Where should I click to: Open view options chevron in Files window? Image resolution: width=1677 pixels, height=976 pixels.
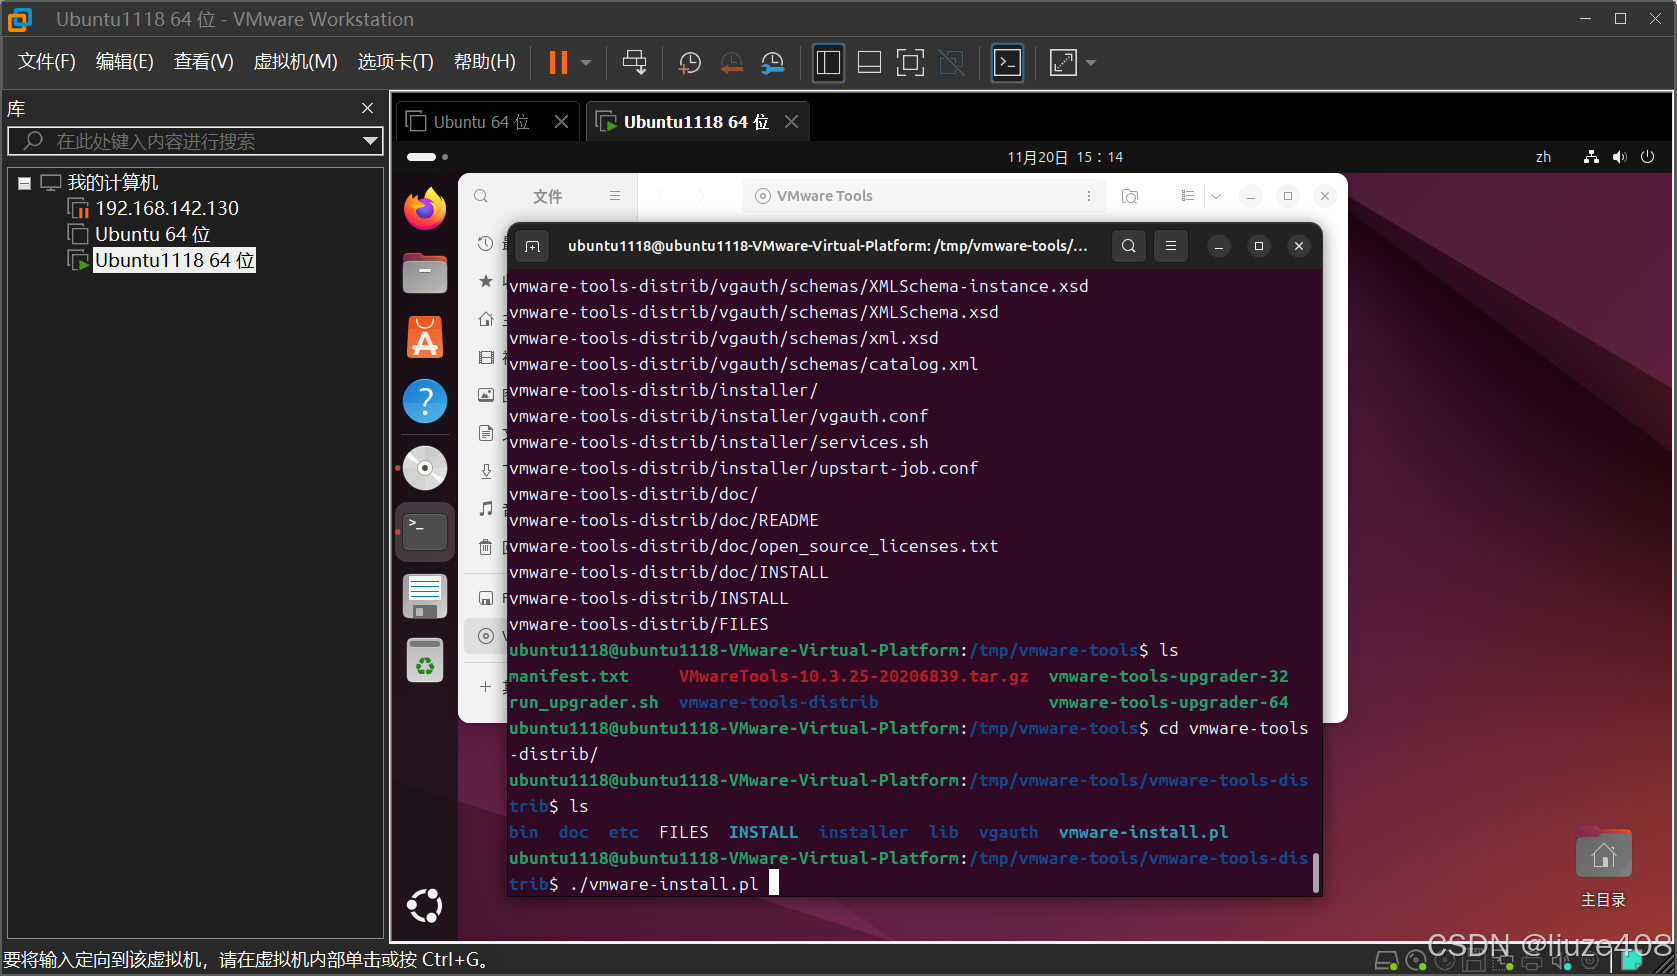click(x=1216, y=196)
